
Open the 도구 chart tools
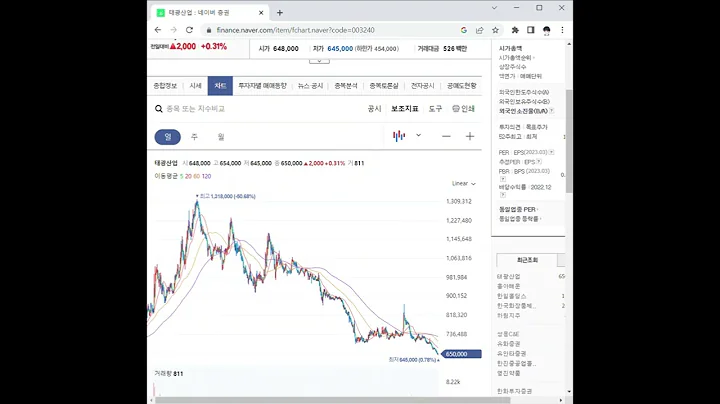pos(435,109)
